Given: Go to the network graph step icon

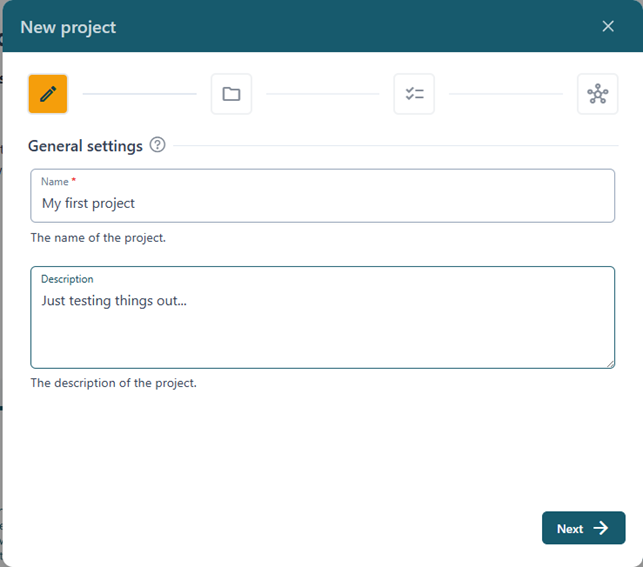Looking at the screenshot, I should pyautogui.click(x=597, y=94).
